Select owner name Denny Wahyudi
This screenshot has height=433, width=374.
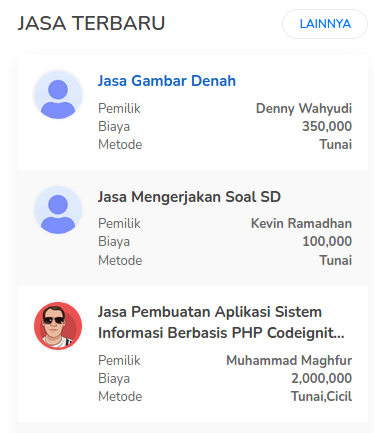[x=304, y=109]
